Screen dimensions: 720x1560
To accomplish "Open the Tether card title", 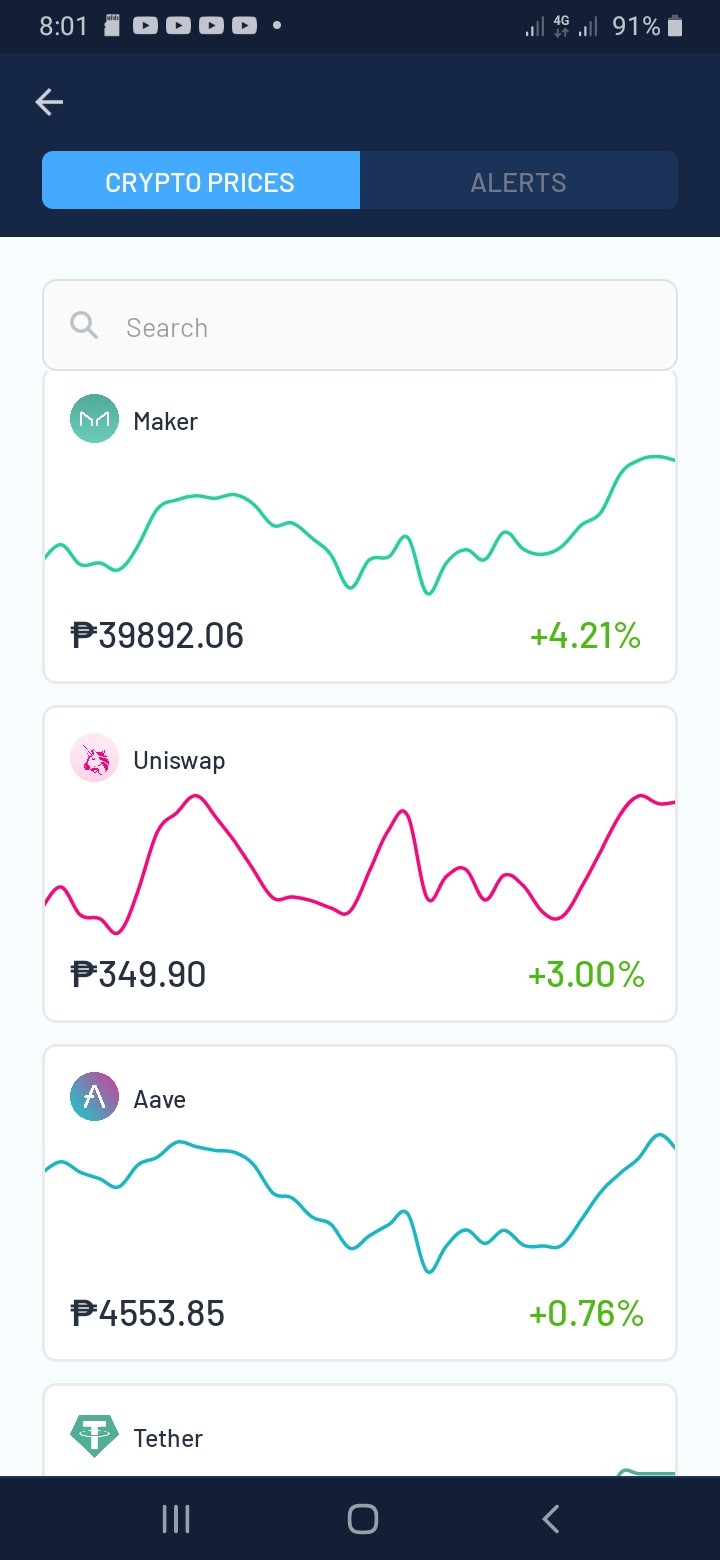I will pos(168,1438).
